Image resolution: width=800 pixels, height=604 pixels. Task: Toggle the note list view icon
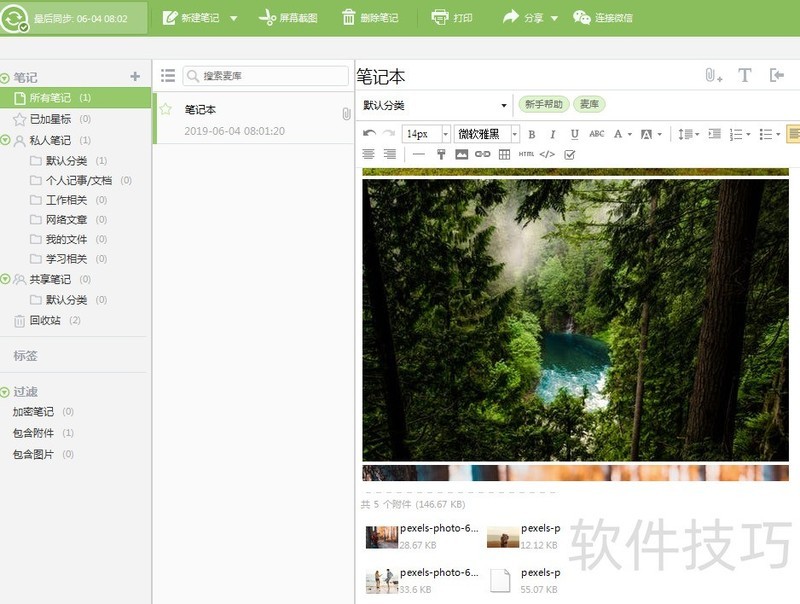click(x=168, y=76)
